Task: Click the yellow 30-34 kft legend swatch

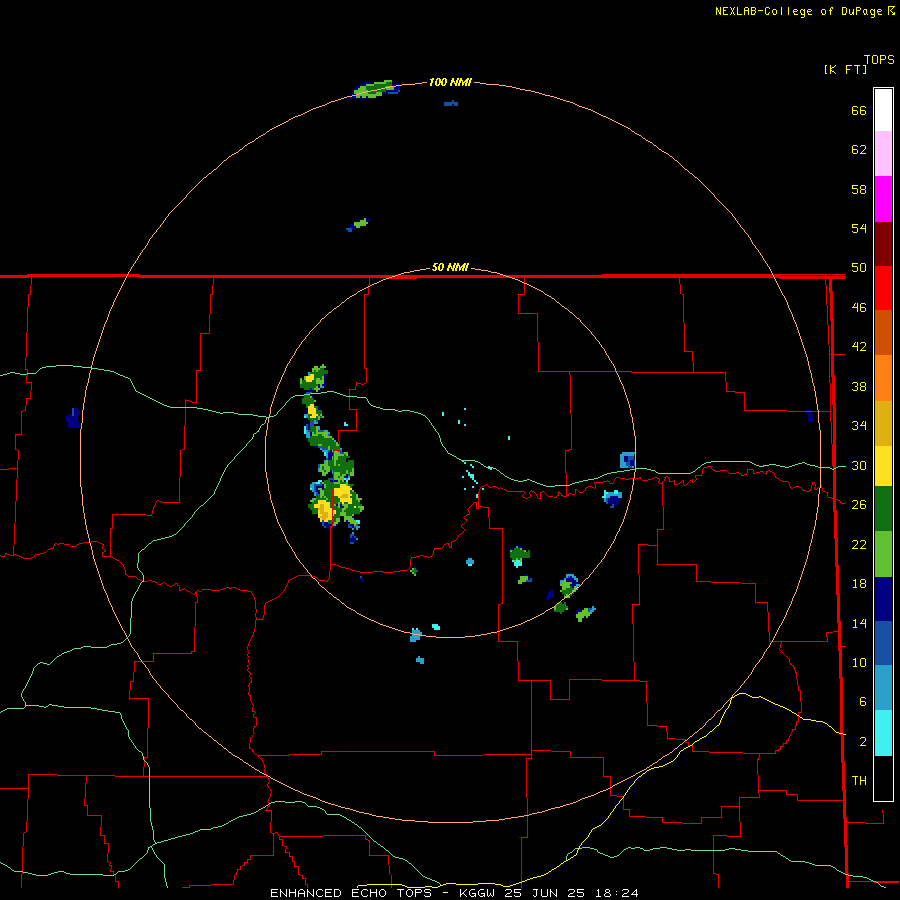Action: pos(883,466)
